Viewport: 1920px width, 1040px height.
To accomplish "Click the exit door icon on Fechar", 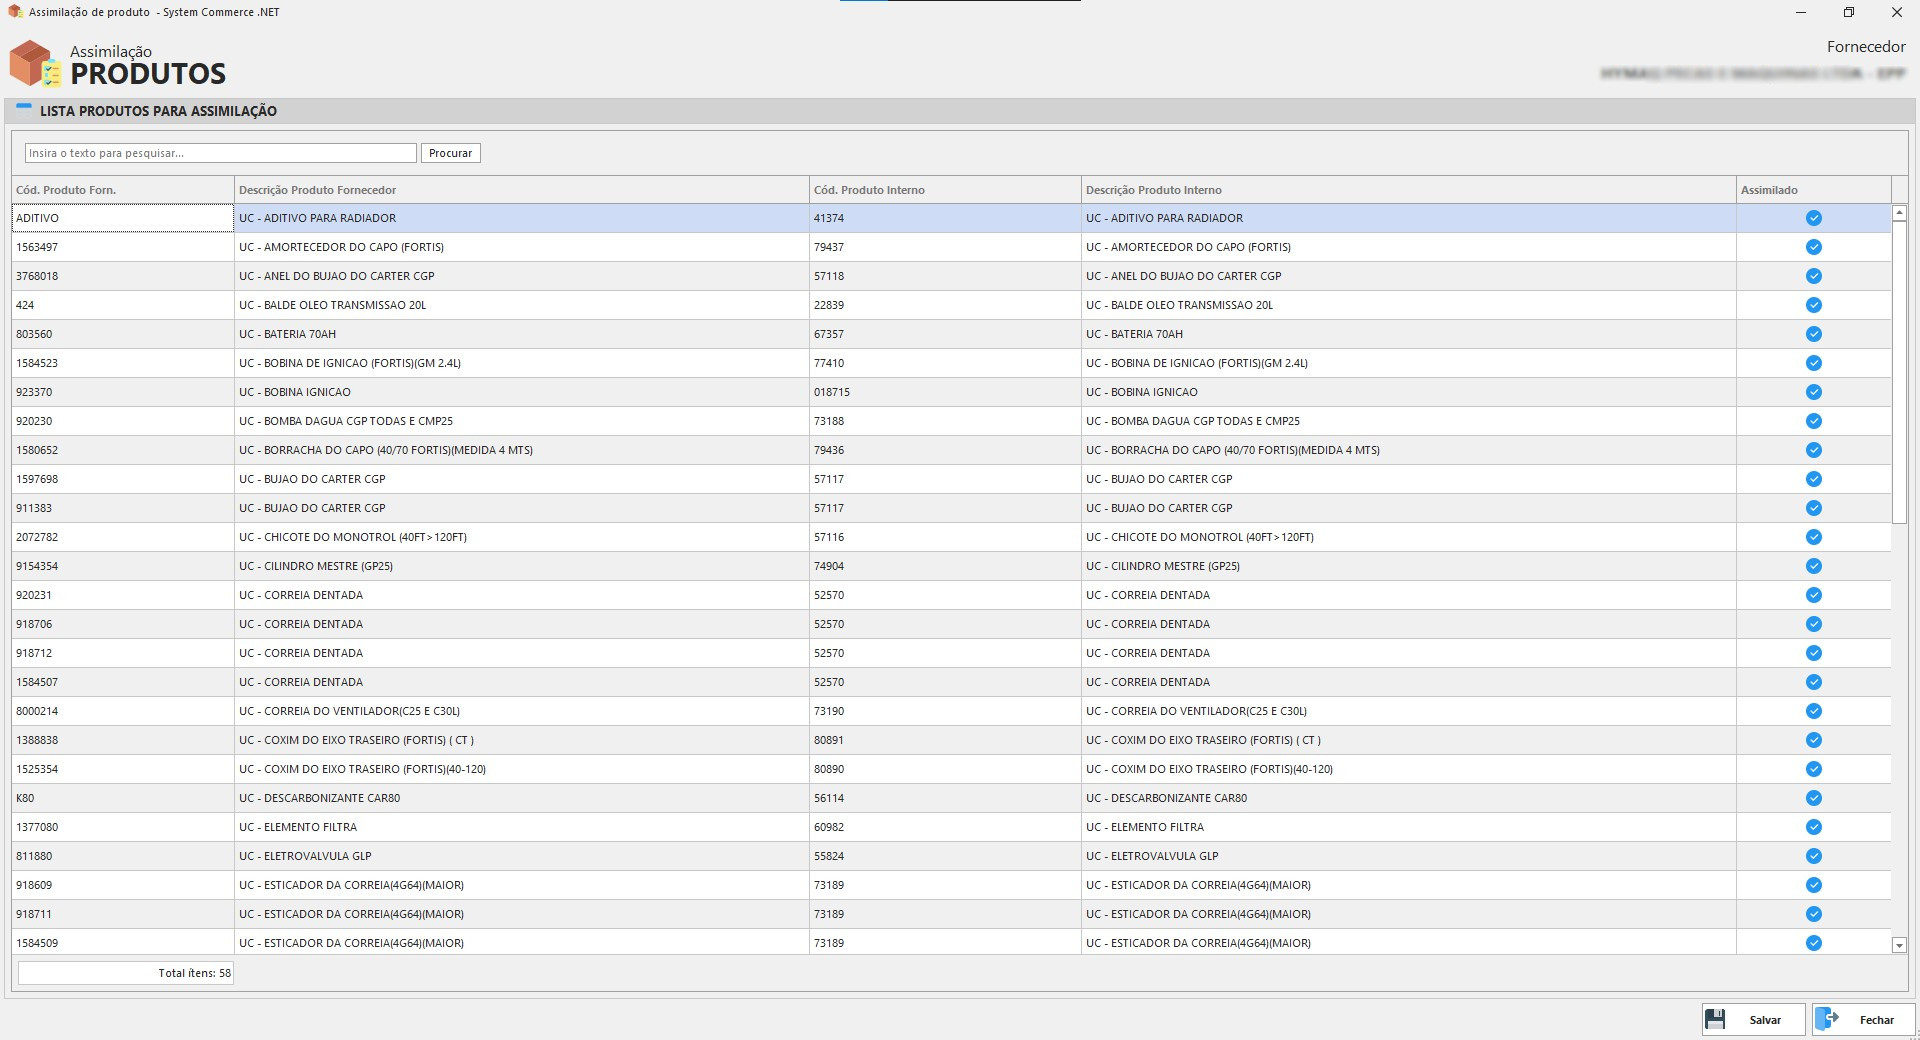I will pyautogui.click(x=1828, y=1019).
